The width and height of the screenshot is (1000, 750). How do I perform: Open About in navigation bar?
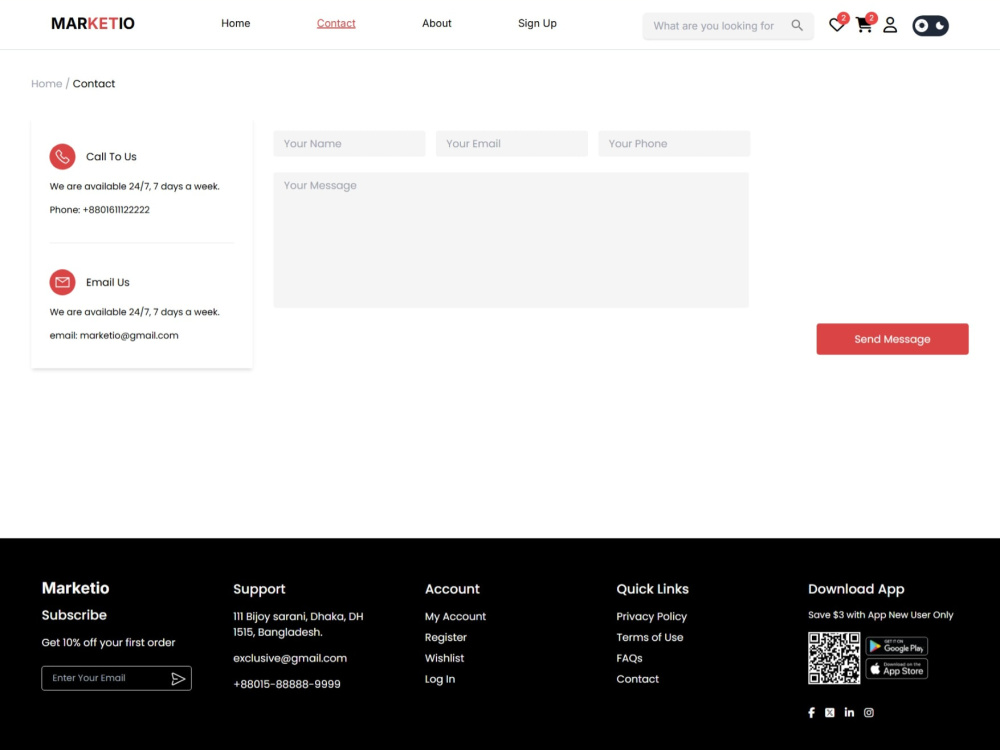pyautogui.click(x=436, y=23)
